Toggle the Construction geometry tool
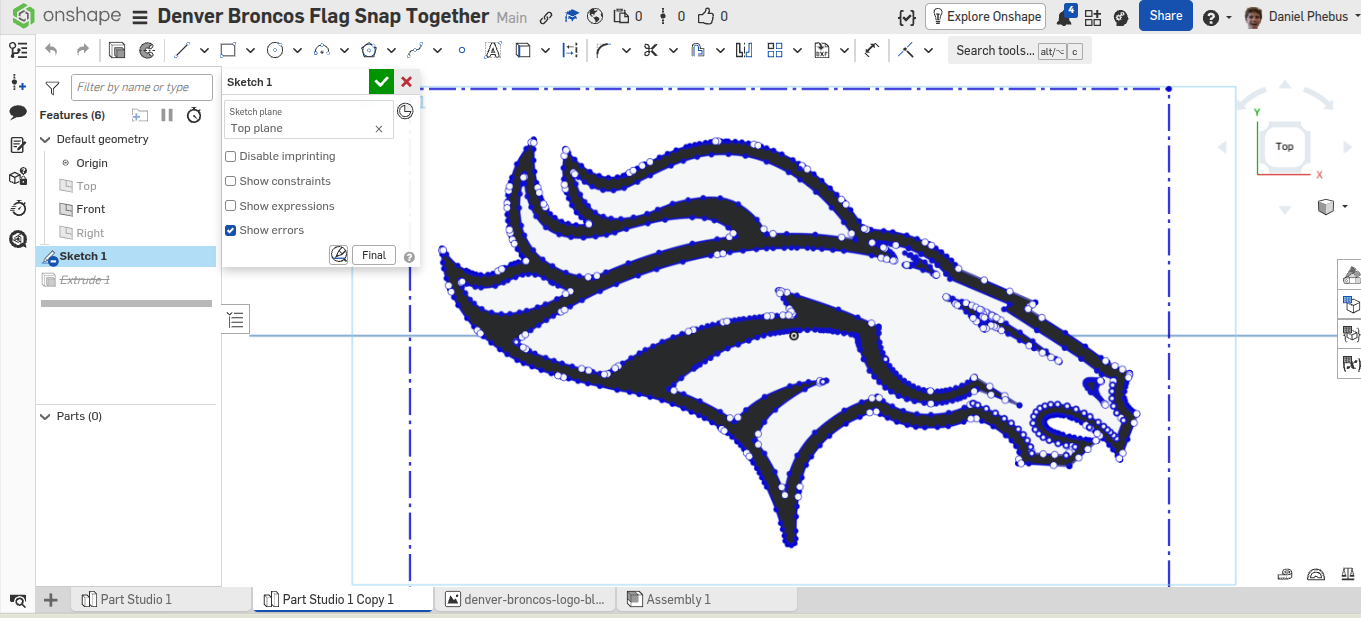The image size is (1361, 618). pyautogui.click(x=570, y=50)
